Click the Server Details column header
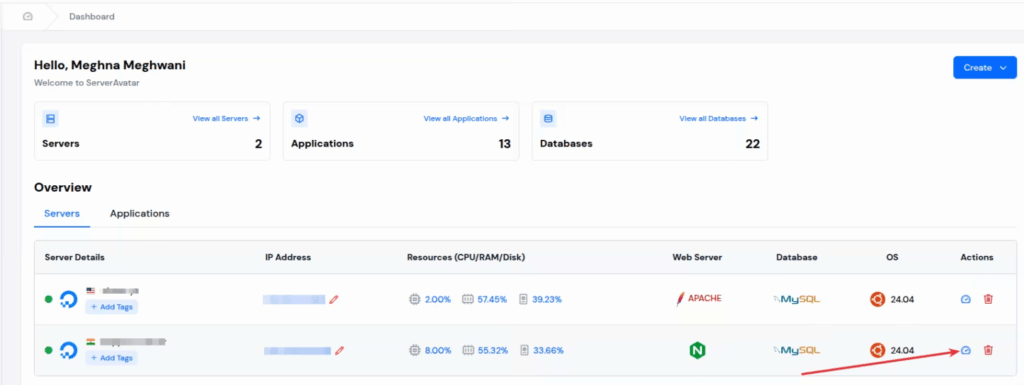The image size is (1024, 385). [74, 257]
